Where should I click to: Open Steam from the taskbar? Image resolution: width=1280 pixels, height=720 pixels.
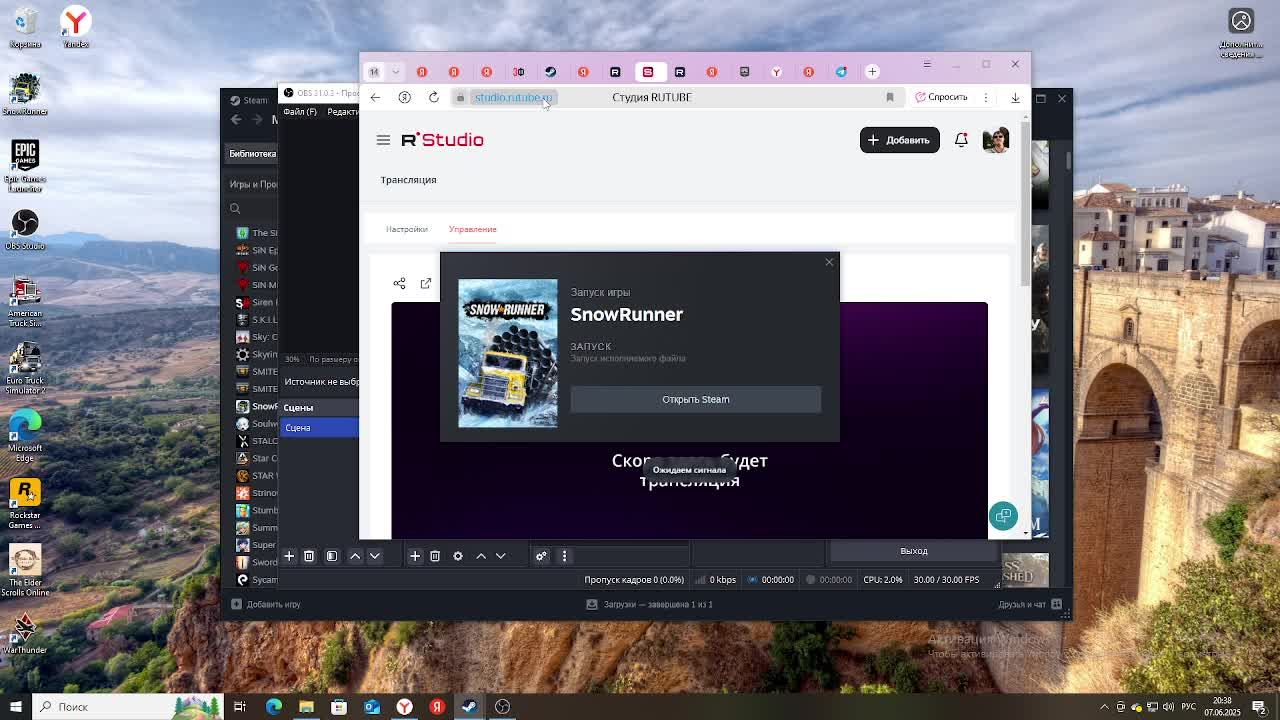click(x=469, y=707)
